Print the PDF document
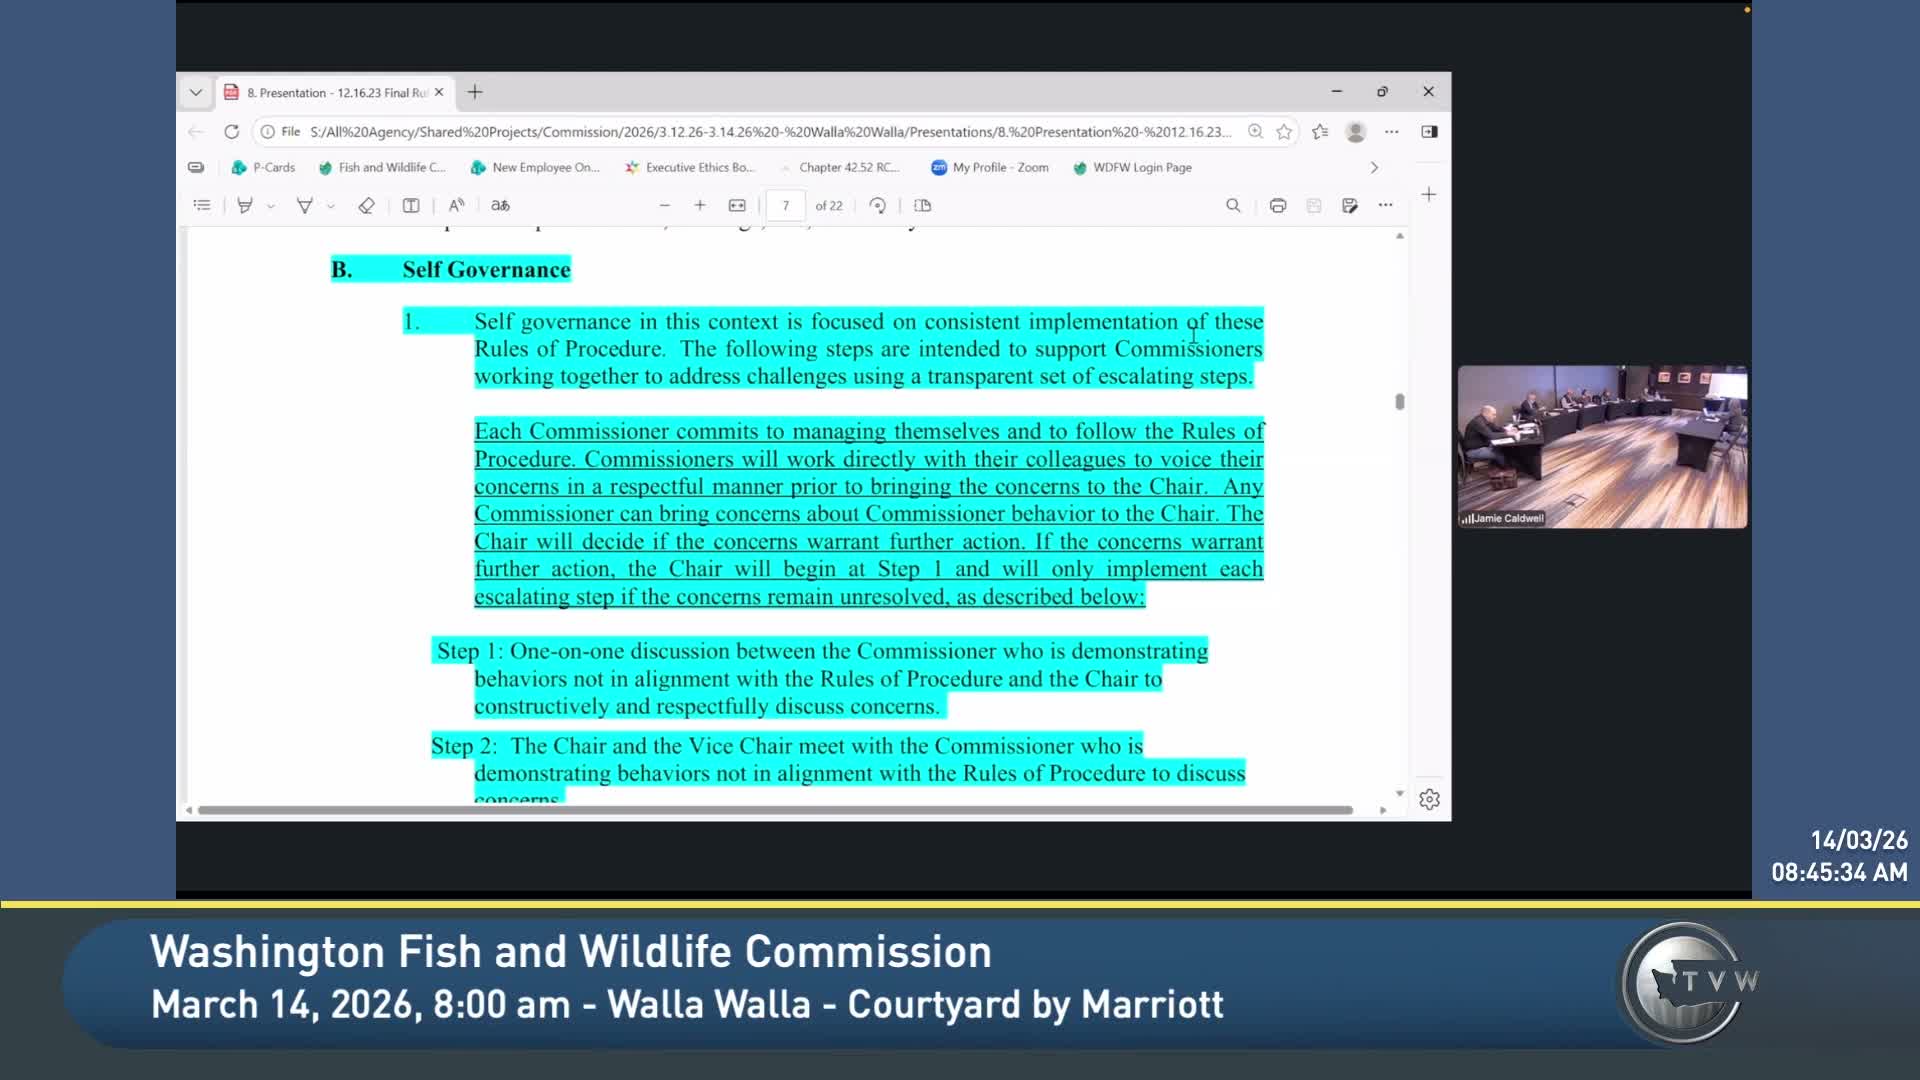1920x1080 pixels. click(1277, 205)
